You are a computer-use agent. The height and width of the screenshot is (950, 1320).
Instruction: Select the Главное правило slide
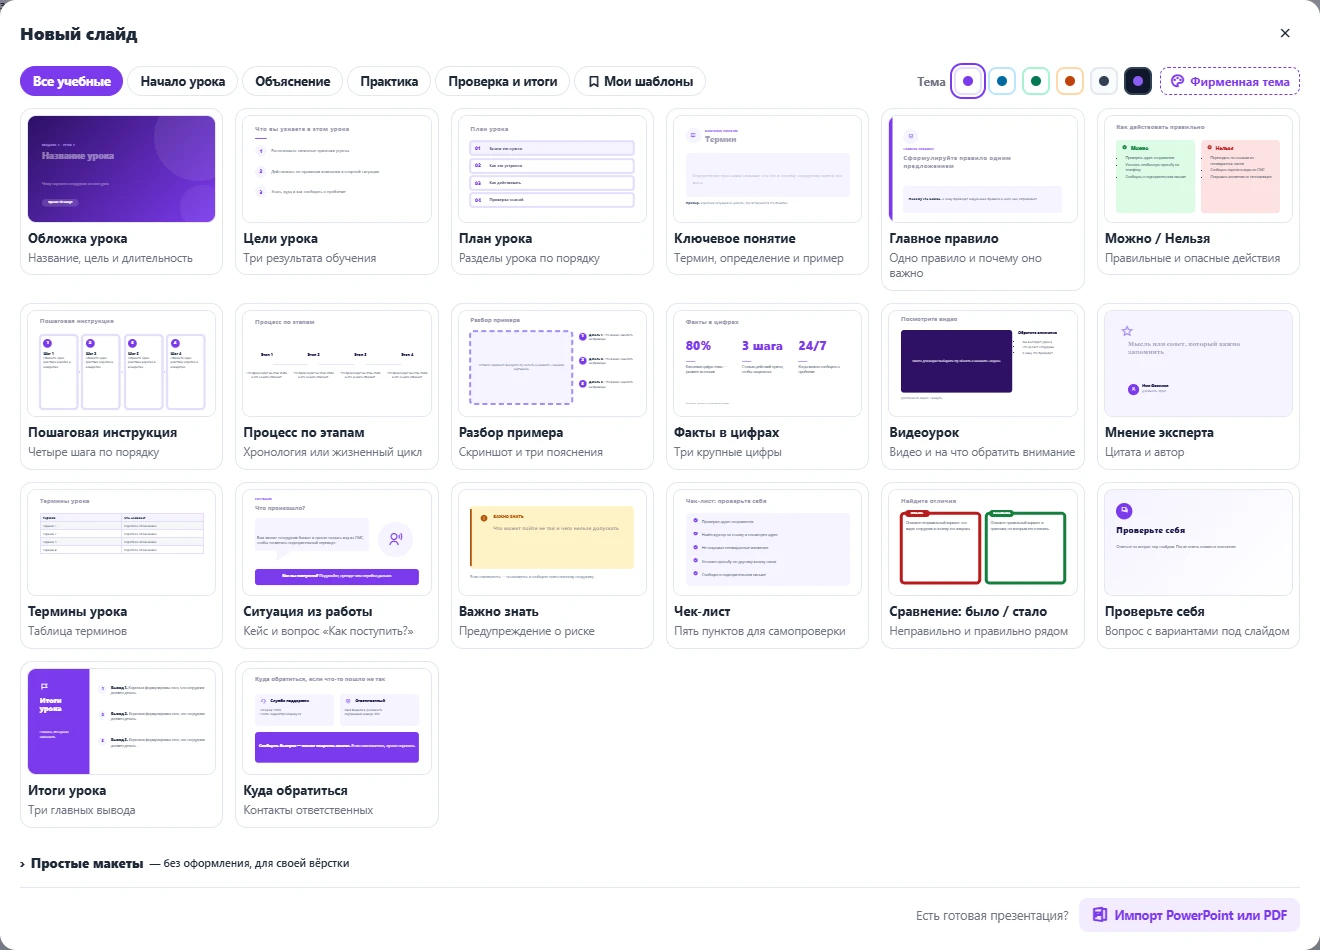click(x=983, y=199)
